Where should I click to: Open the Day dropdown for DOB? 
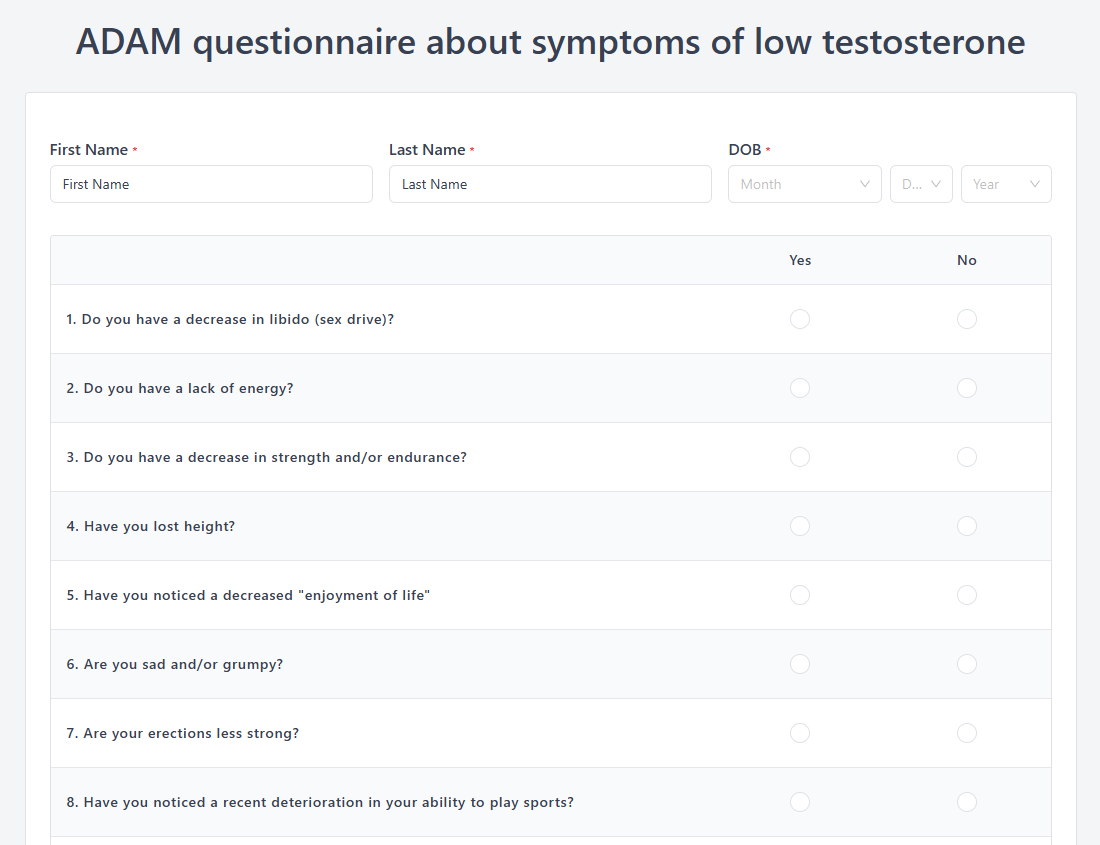(921, 184)
